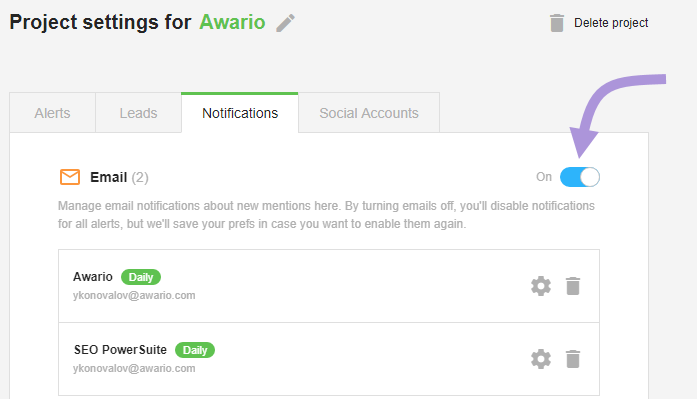Click the Delete project trash icon
This screenshot has width=697, height=399.
[x=557, y=23]
